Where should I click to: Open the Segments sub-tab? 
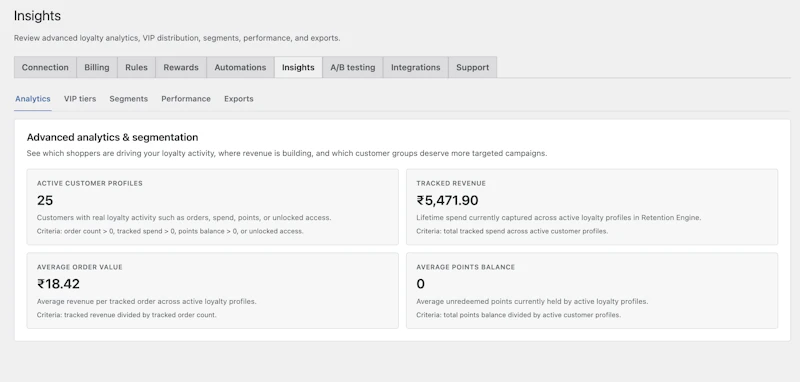pyautogui.click(x=129, y=99)
